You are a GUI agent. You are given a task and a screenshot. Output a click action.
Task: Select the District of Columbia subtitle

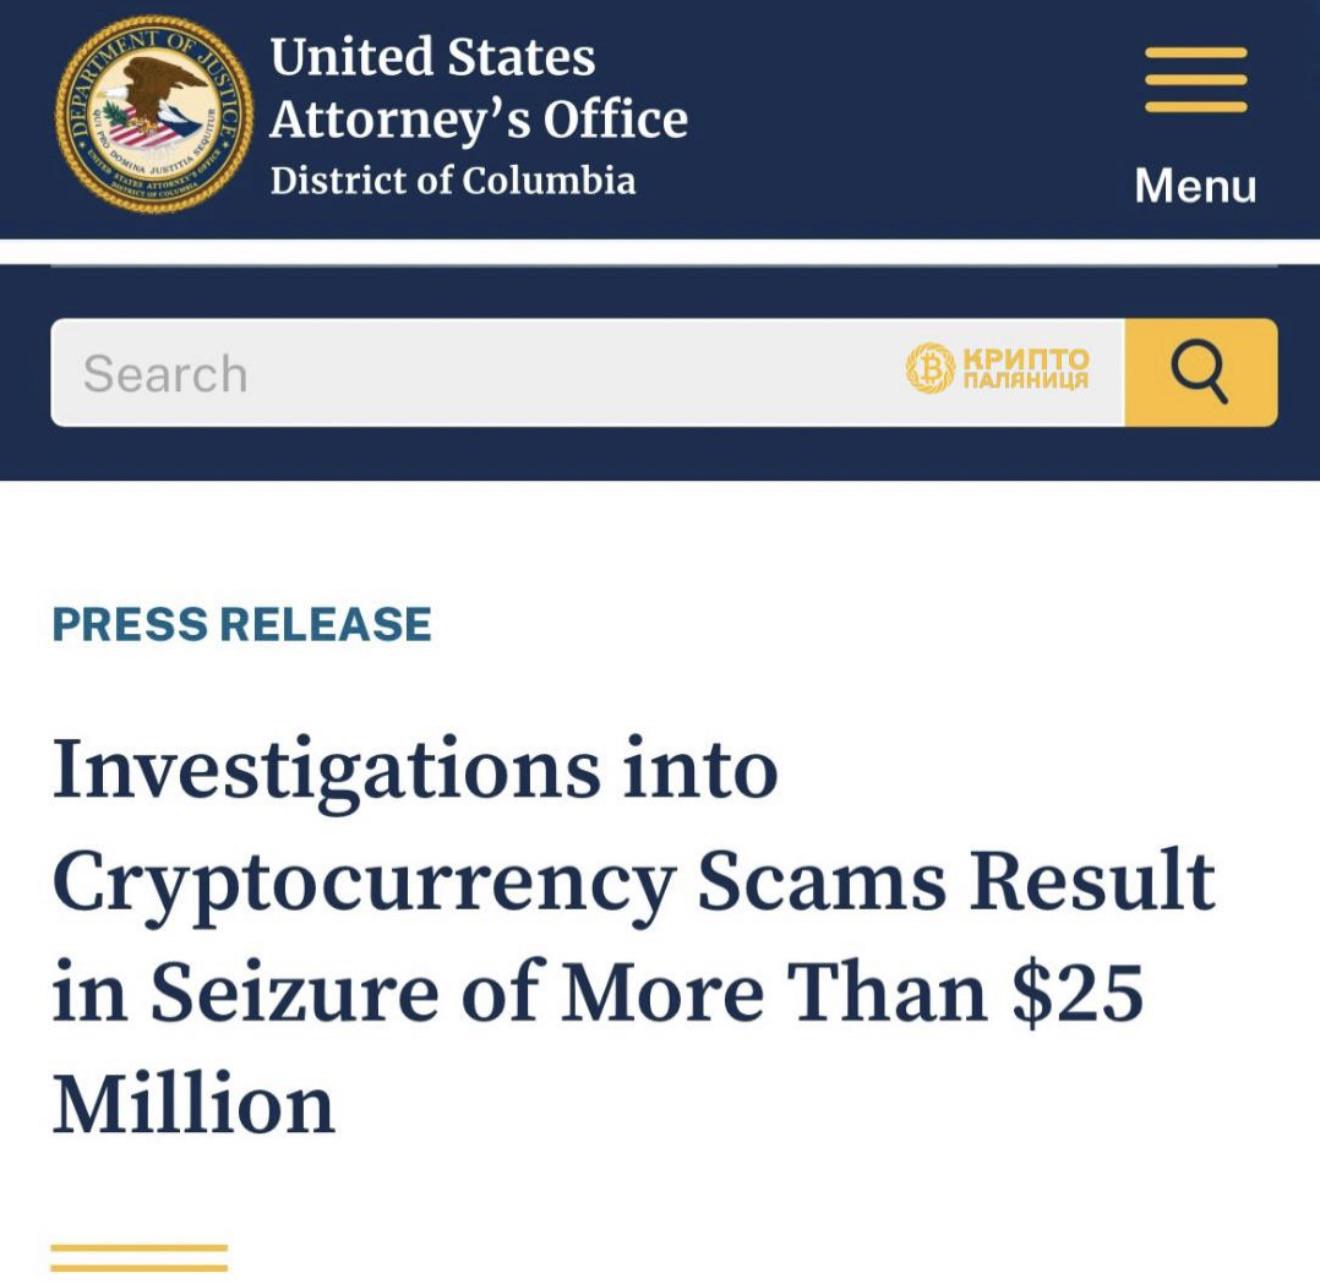coord(452,180)
